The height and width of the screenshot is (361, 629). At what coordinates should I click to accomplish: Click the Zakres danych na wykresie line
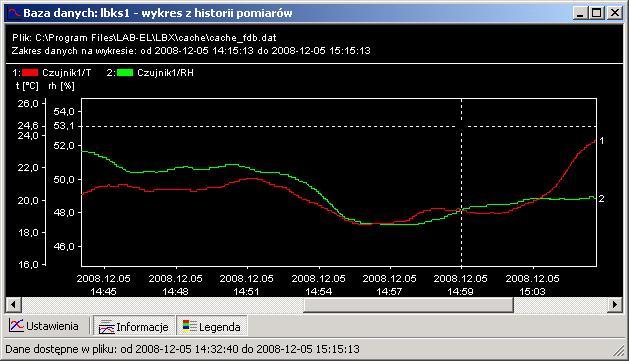pos(191,51)
